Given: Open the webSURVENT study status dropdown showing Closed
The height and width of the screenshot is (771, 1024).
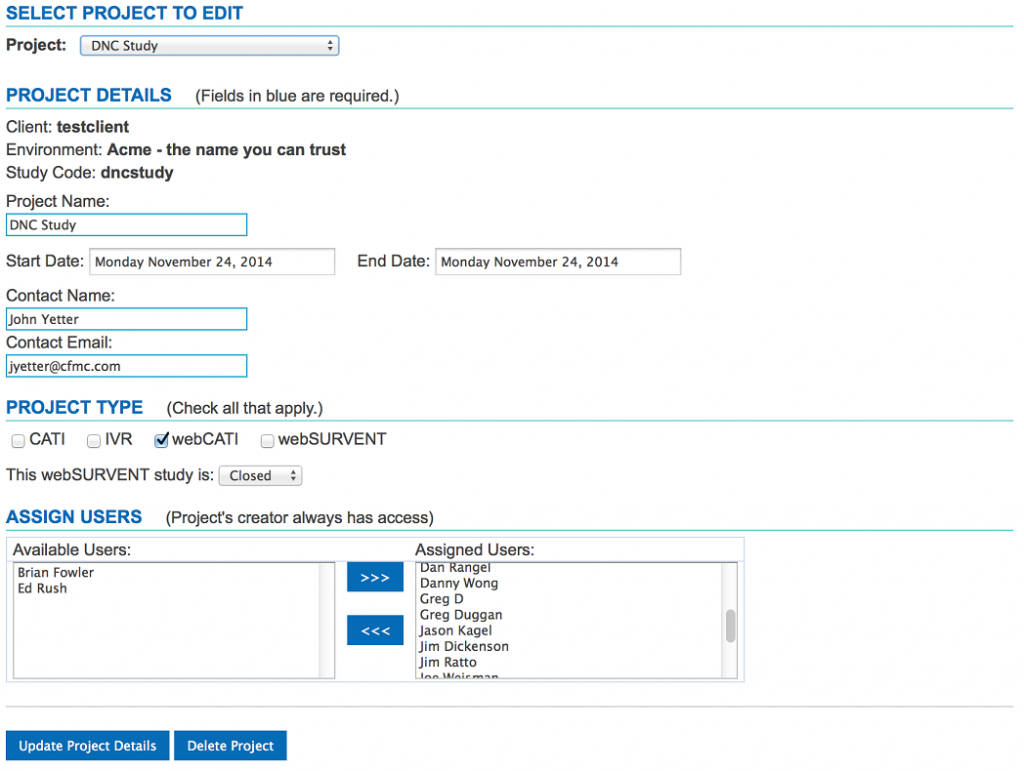Looking at the screenshot, I should click(x=260, y=475).
